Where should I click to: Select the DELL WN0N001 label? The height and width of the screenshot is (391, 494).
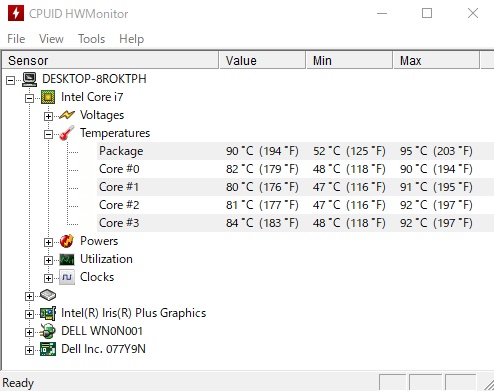tap(102, 331)
